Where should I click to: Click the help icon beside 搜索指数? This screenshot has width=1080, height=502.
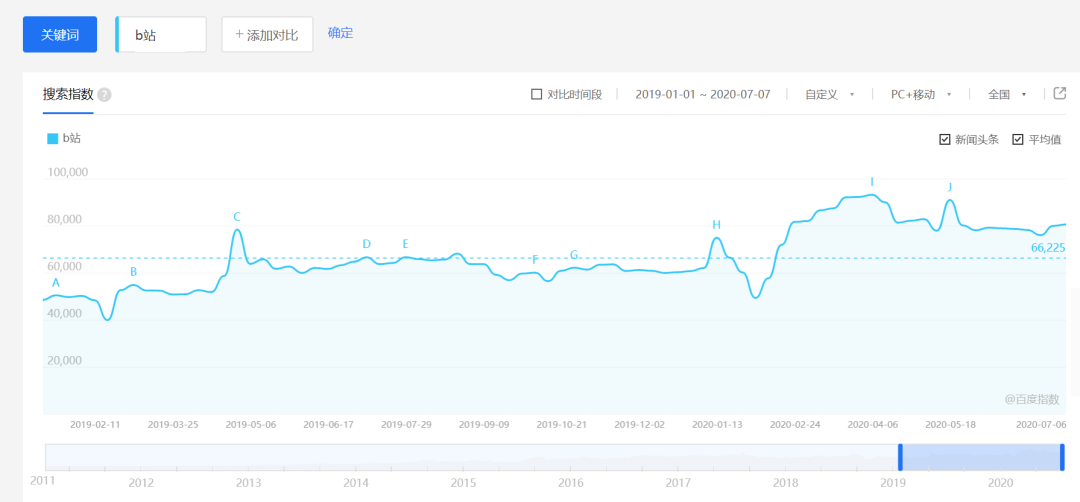click(104, 95)
